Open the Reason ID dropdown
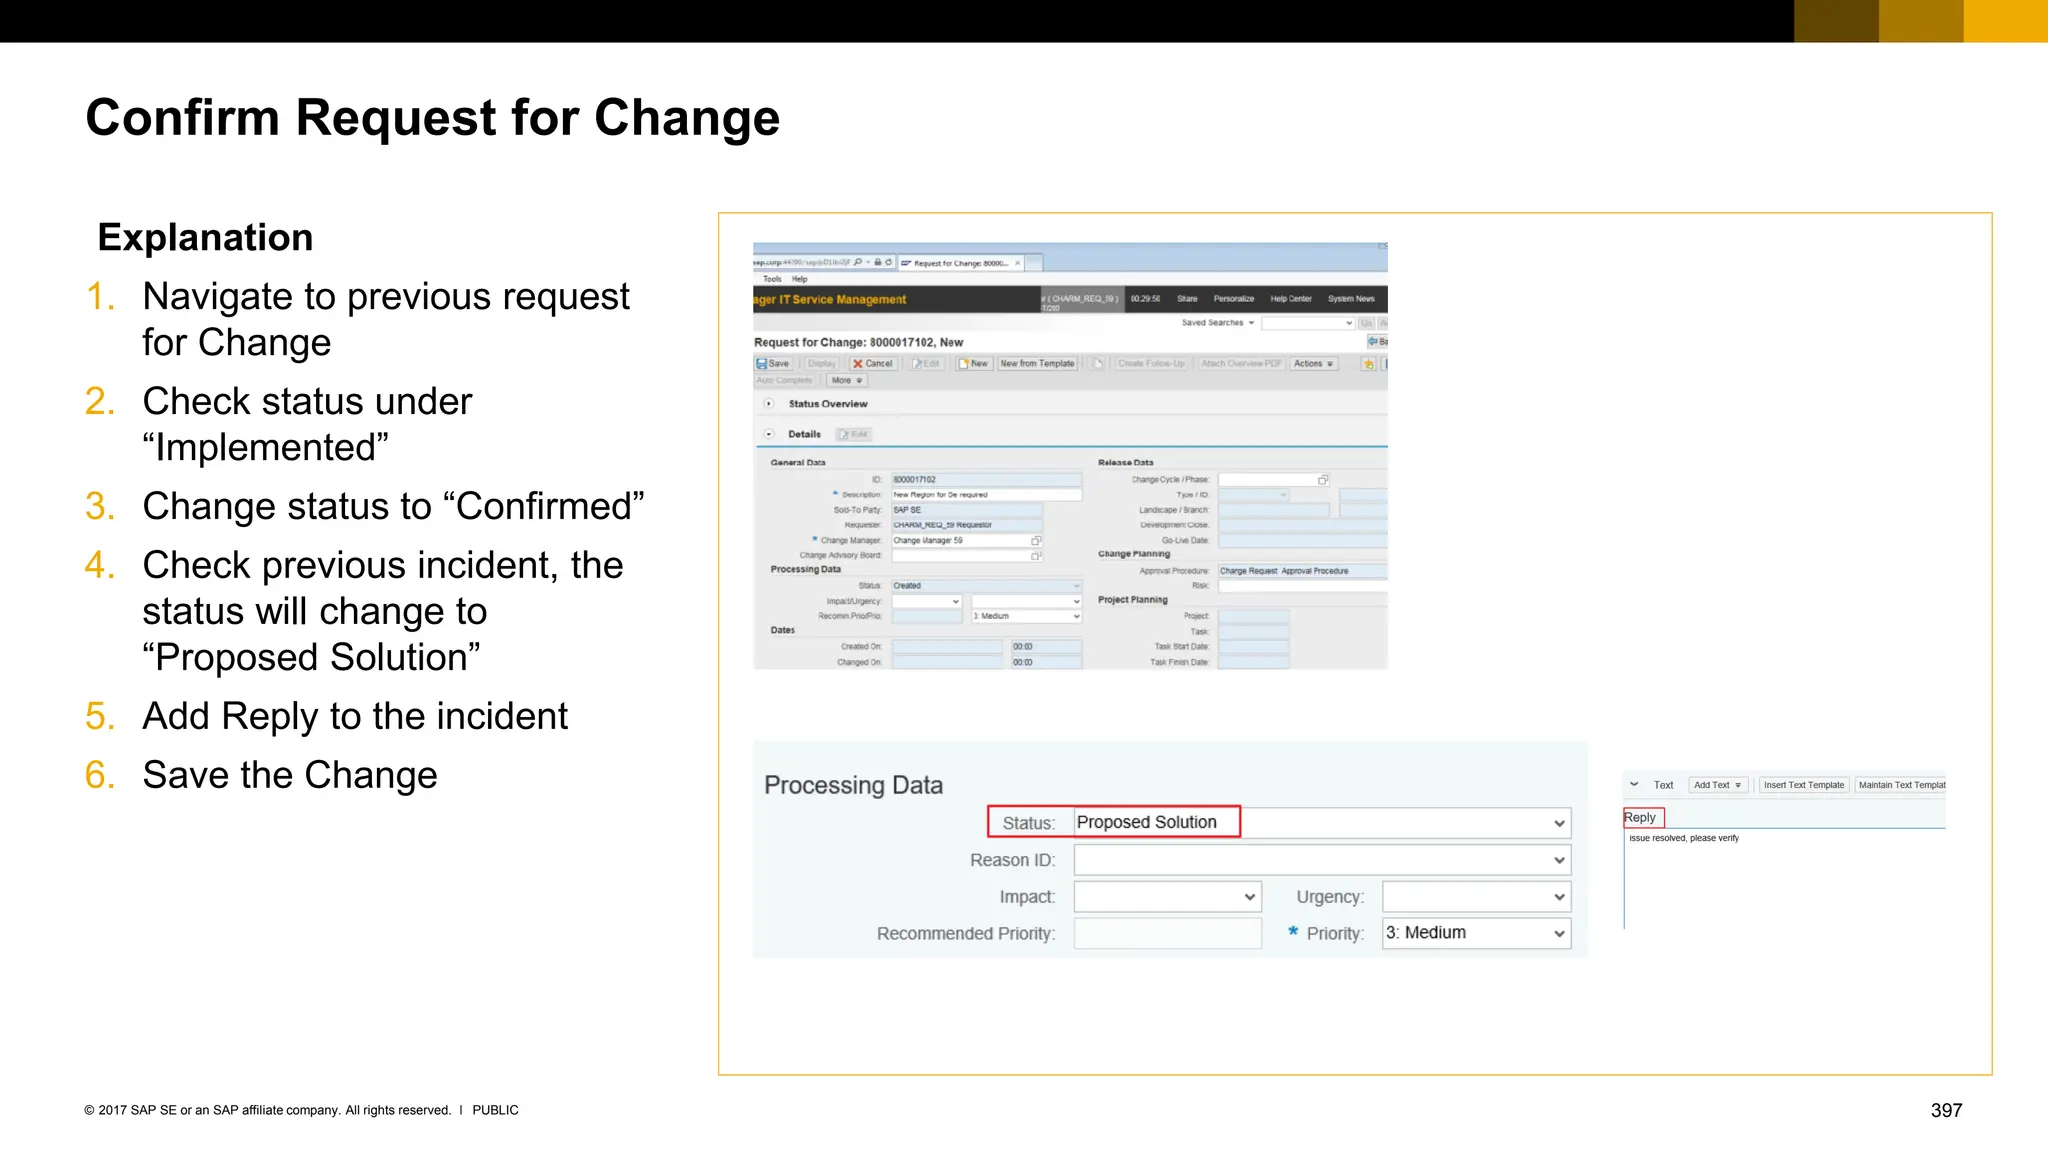This screenshot has height=1152, width=2048. [x=1322, y=860]
